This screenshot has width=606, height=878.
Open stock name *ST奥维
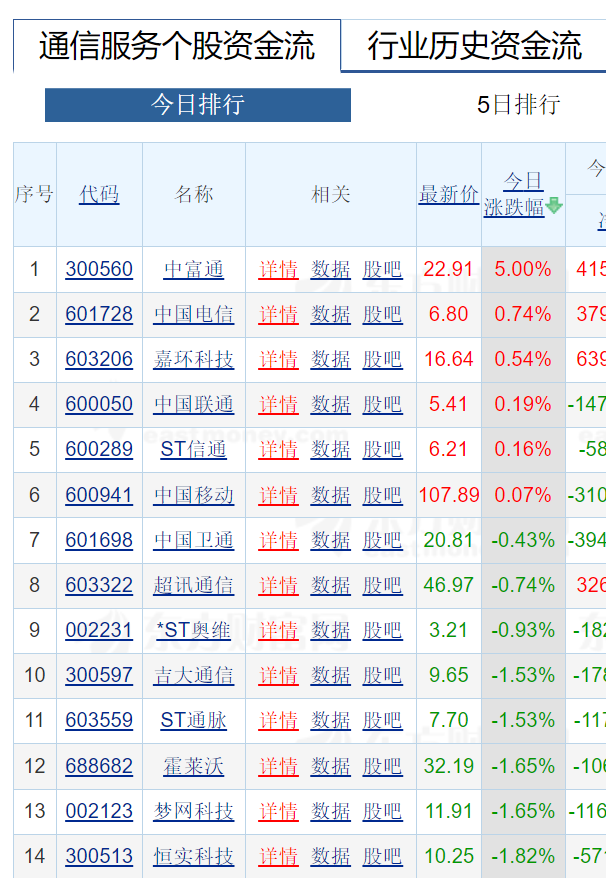[194, 630]
